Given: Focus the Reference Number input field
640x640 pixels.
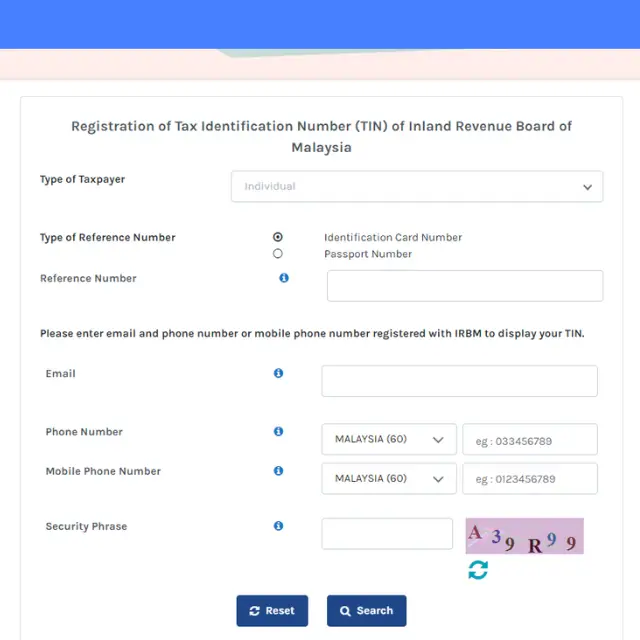Looking at the screenshot, I should tap(465, 286).
